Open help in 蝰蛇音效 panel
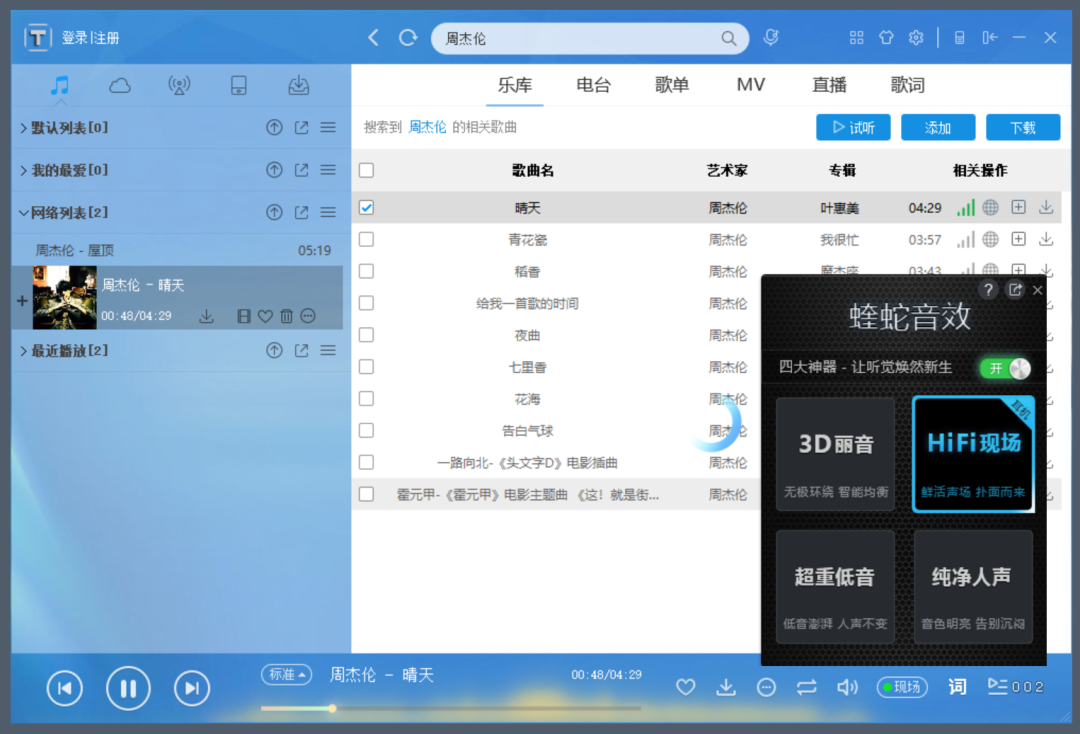The height and width of the screenshot is (734, 1080). coord(988,290)
